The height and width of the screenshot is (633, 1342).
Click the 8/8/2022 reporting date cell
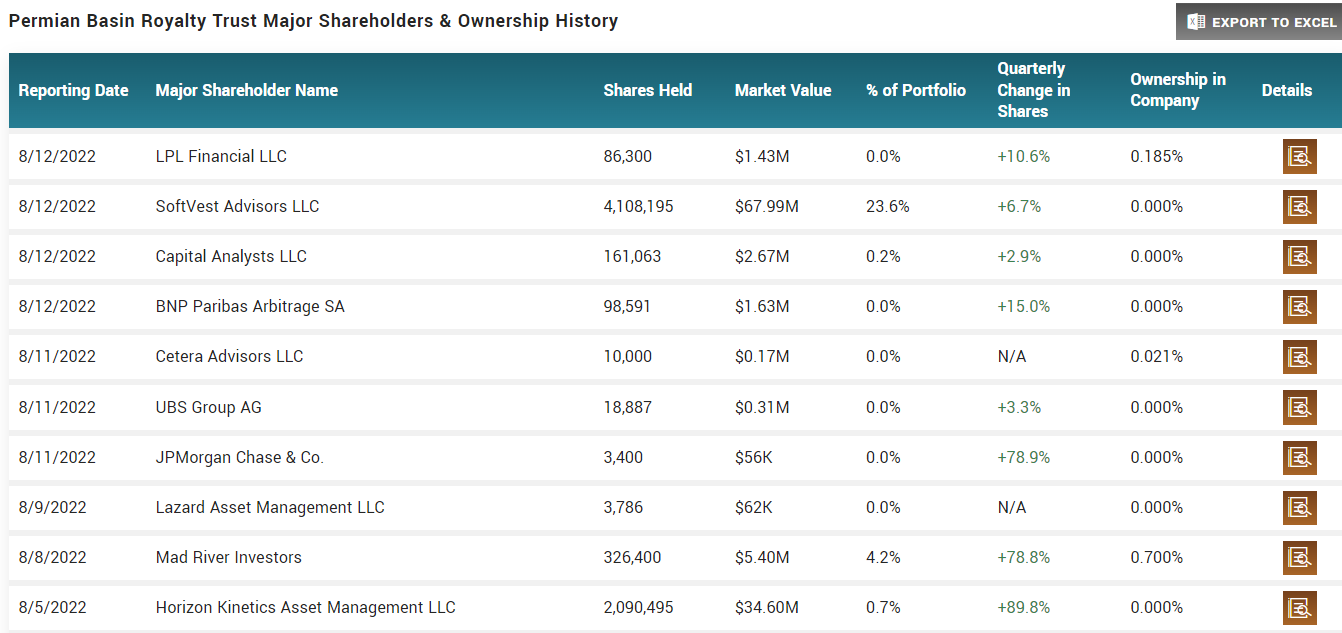coord(53,557)
